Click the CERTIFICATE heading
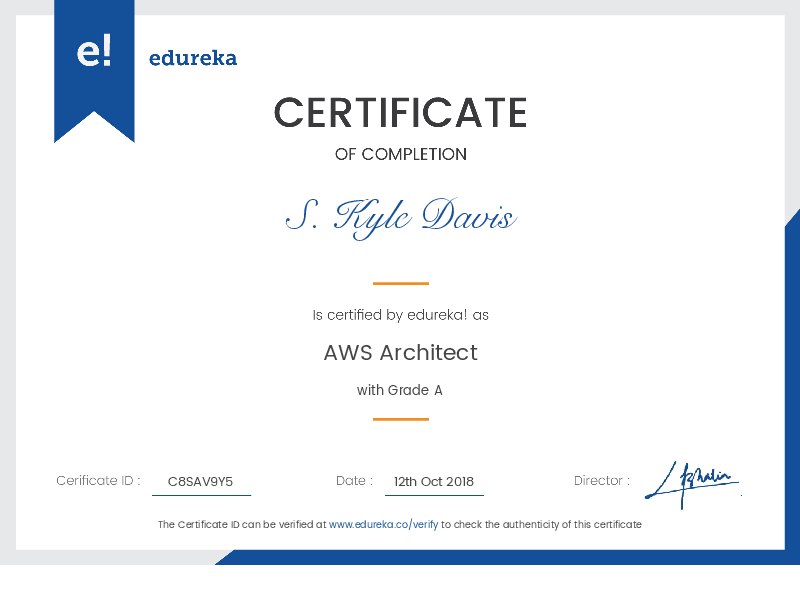The image size is (800, 590). coord(401,113)
